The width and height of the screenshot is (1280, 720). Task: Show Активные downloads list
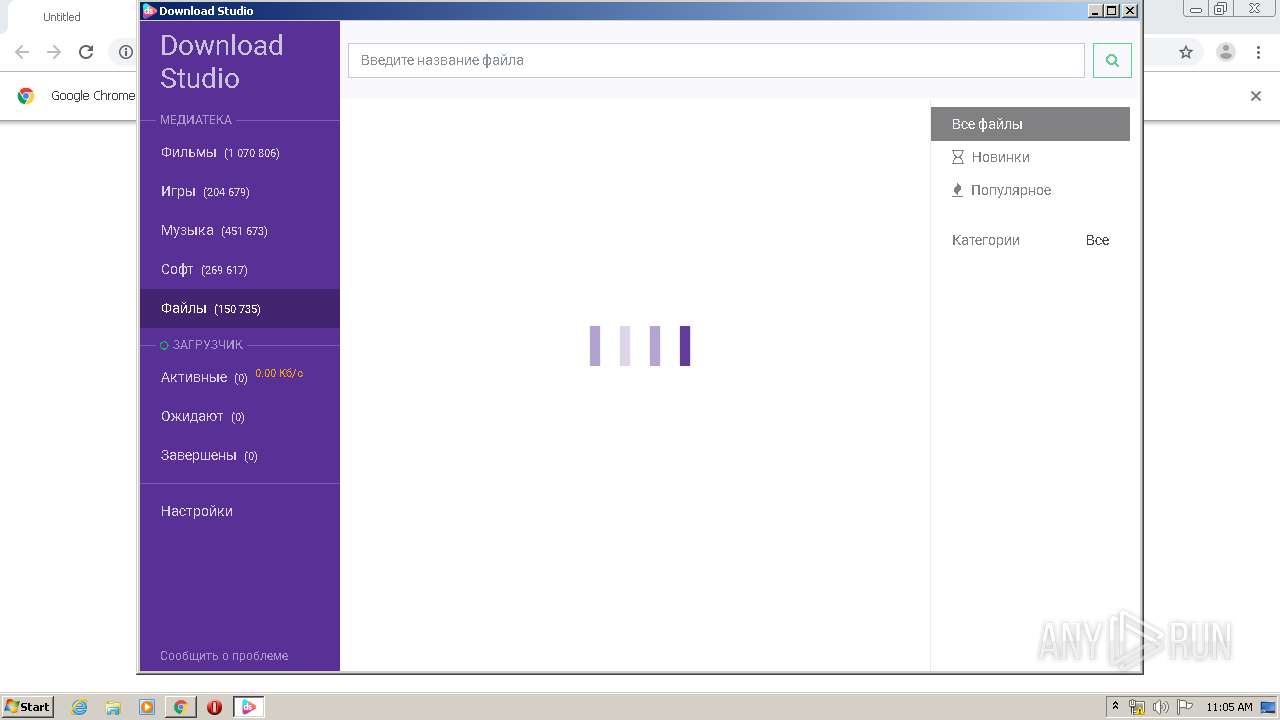240,378
